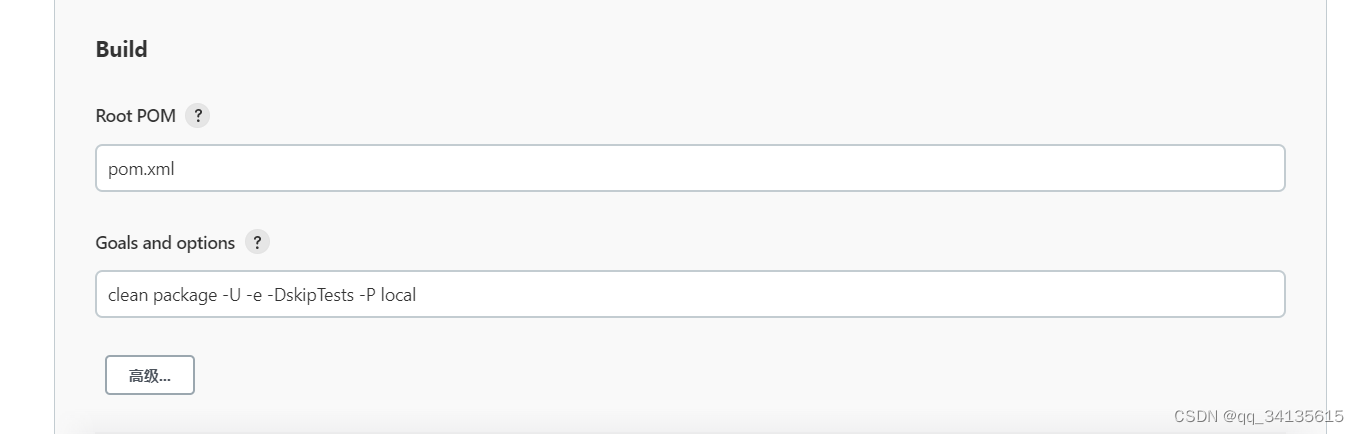Click the Build section heading
The width and height of the screenshot is (1359, 434).
pyautogui.click(x=121, y=49)
